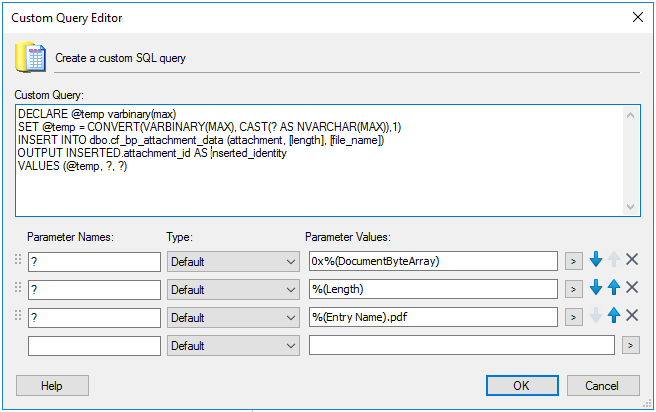
Task: Cancel the custom query dialog
Action: pos(603,385)
